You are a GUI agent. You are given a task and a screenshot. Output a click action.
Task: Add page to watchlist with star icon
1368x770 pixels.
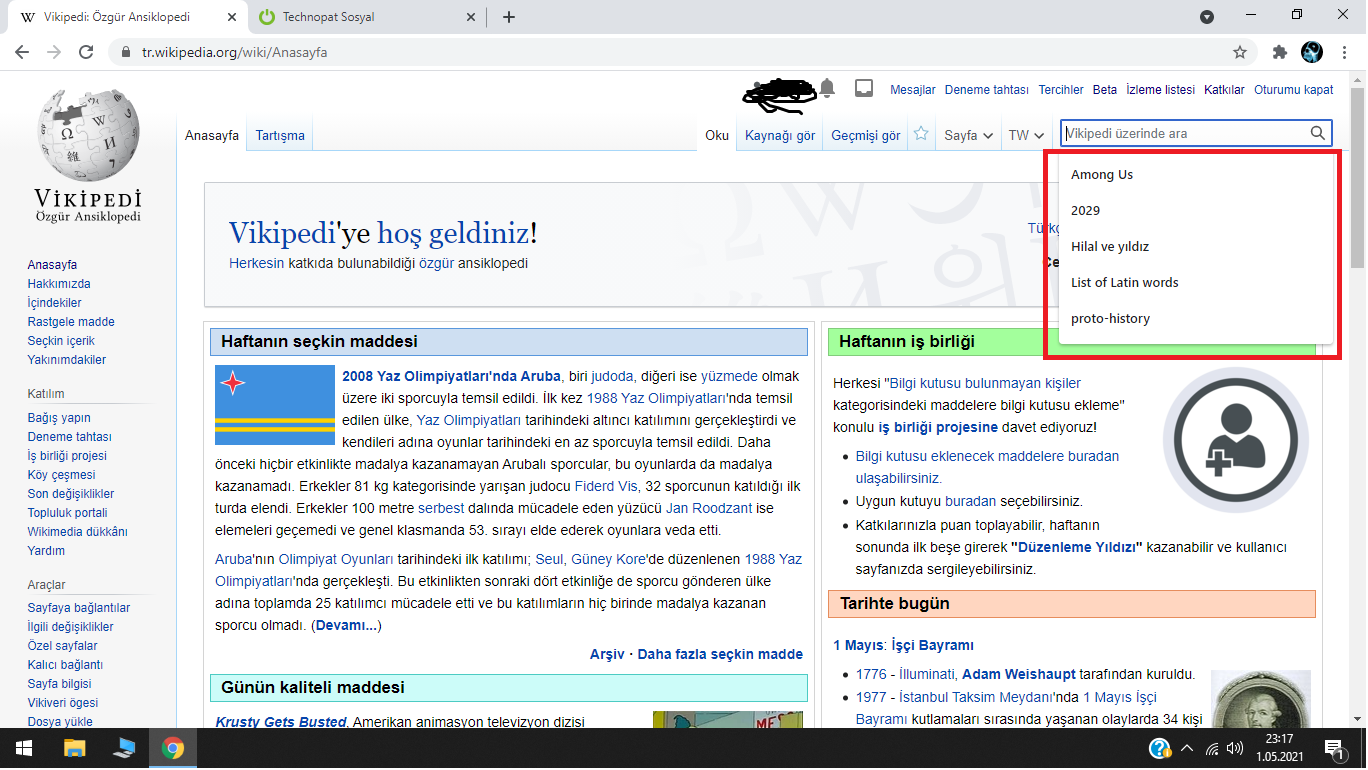(921, 134)
